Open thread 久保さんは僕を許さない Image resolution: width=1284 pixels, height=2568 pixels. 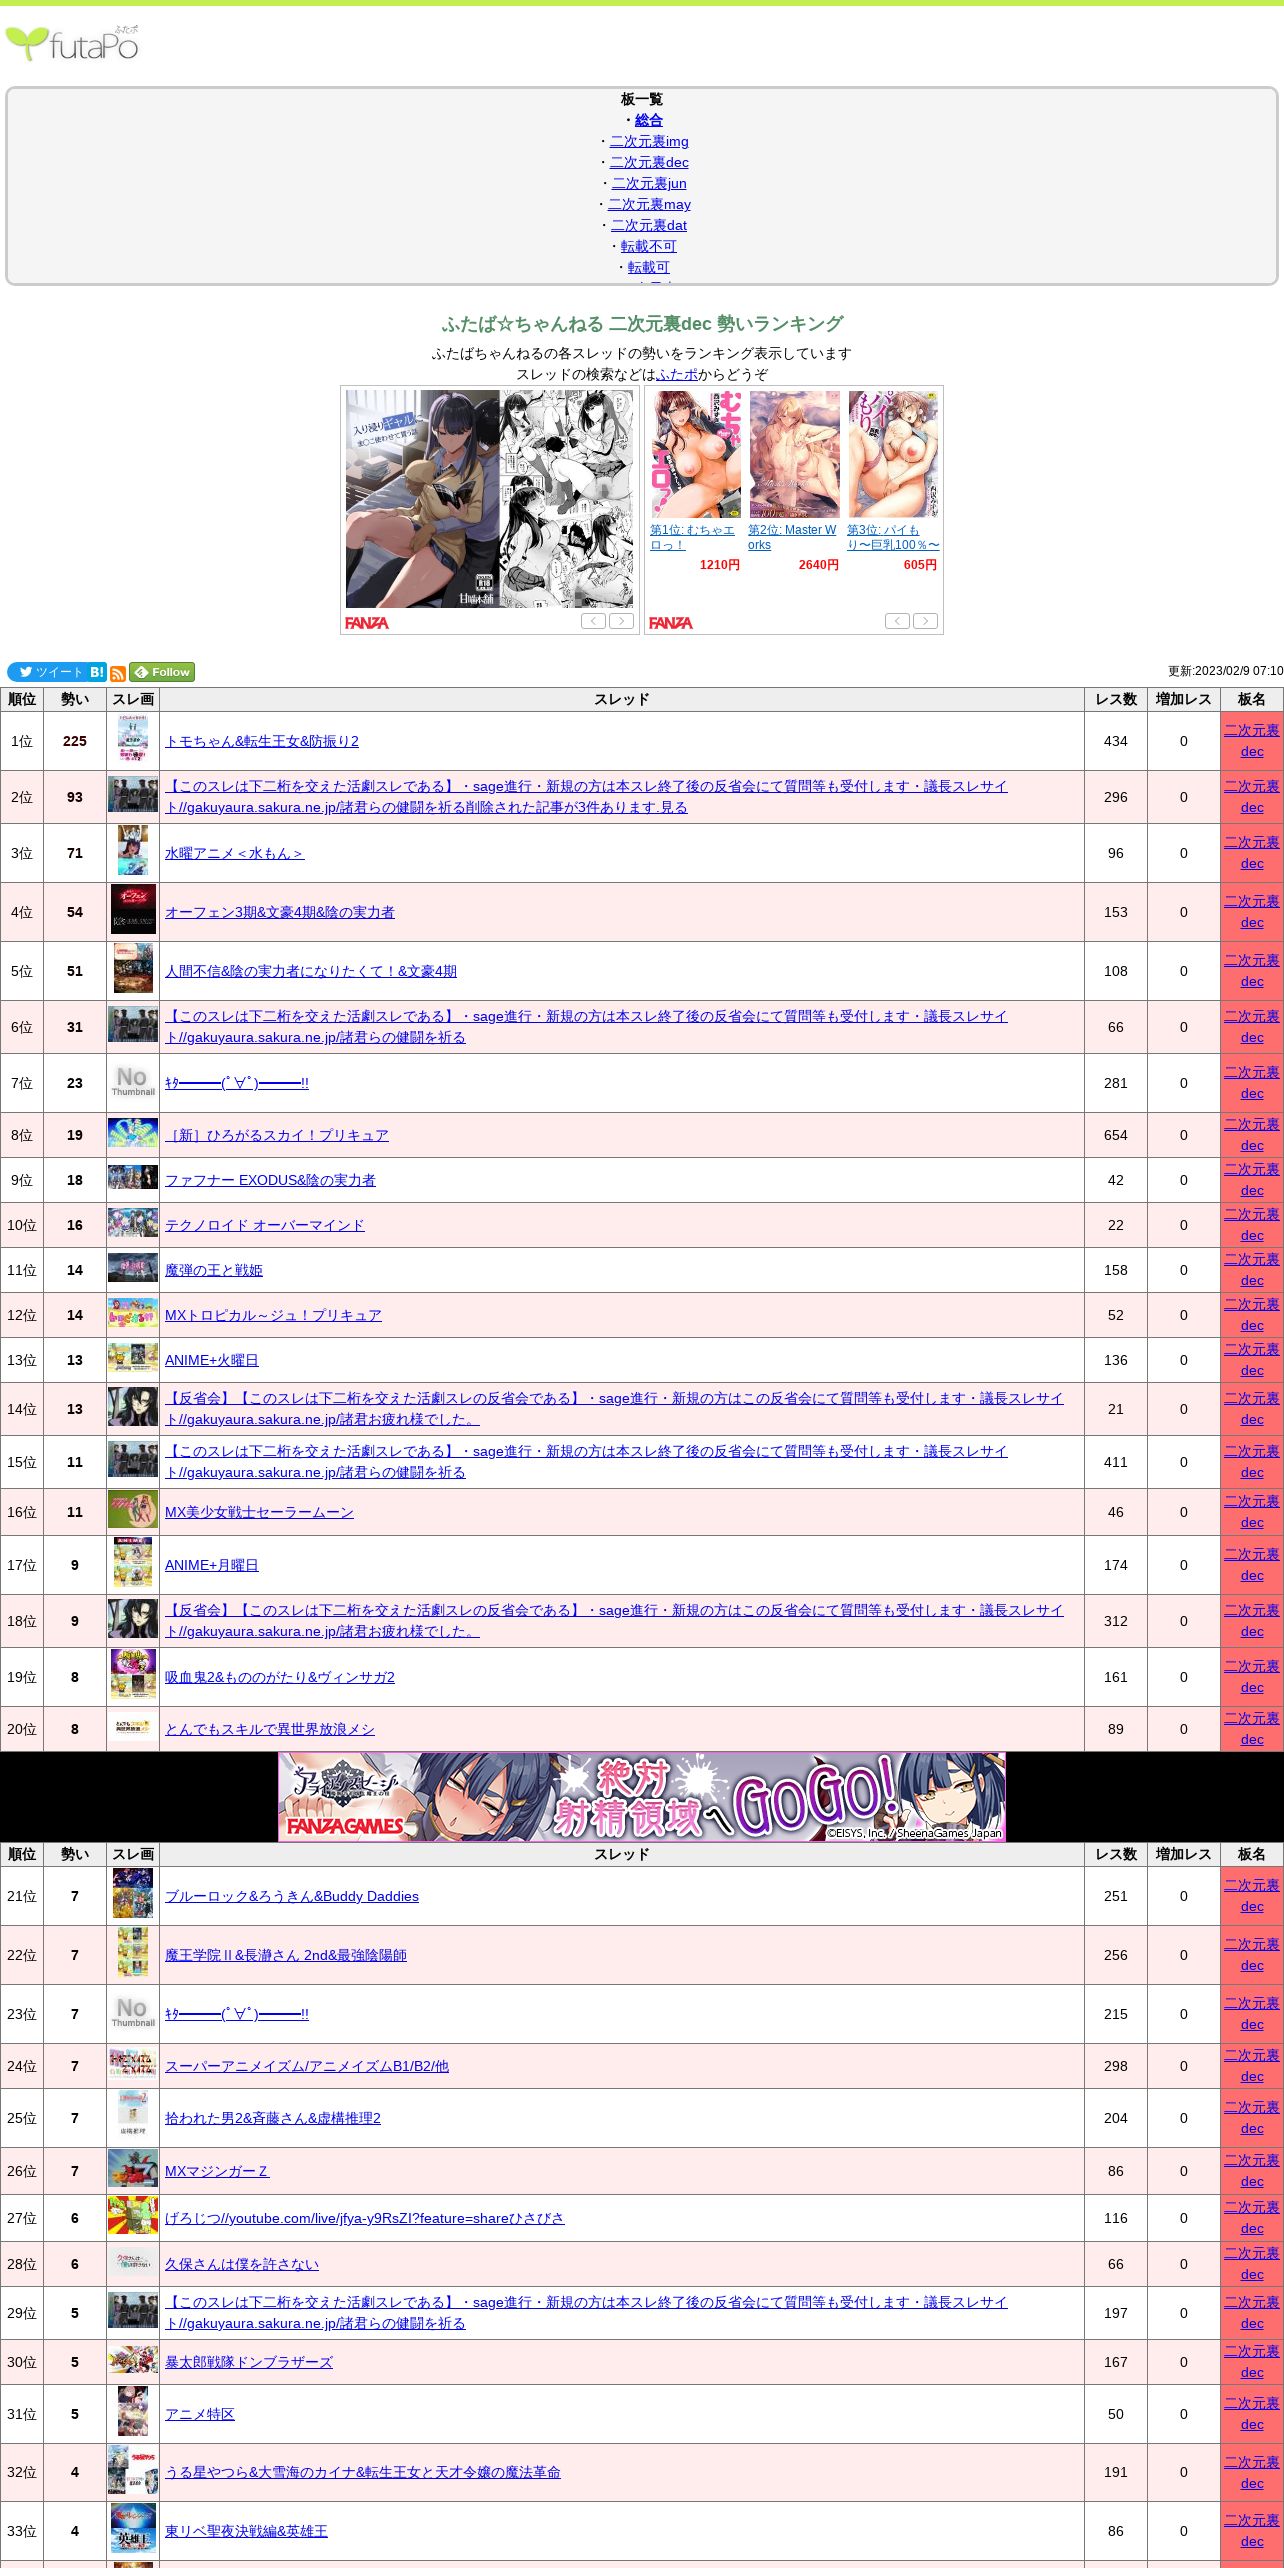click(242, 2264)
